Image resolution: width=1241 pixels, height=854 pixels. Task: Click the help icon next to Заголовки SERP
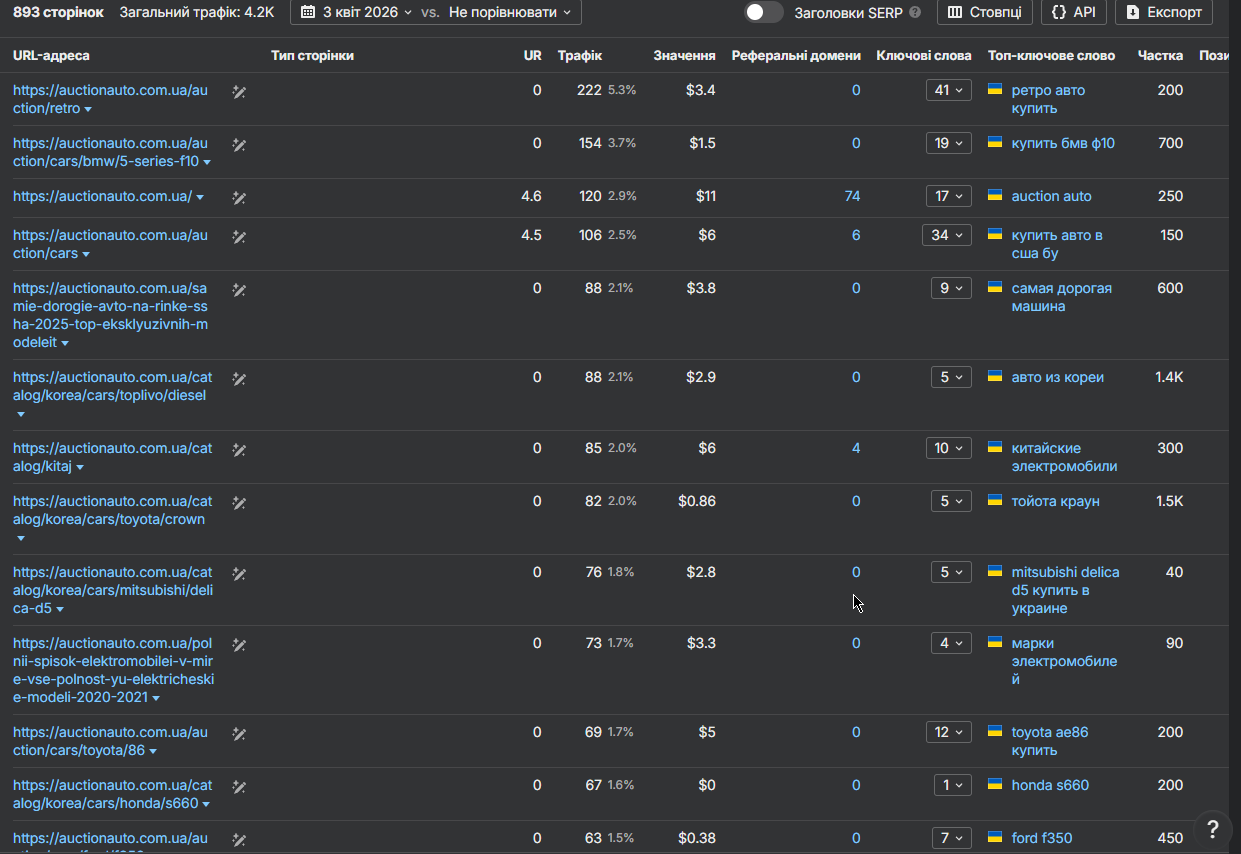pos(915,13)
